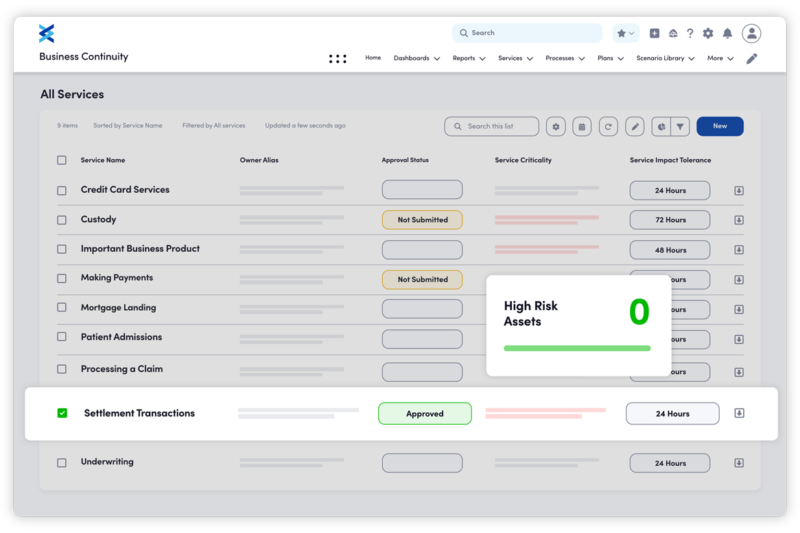Click the blue New button
This screenshot has height=533, width=800.
click(x=720, y=127)
